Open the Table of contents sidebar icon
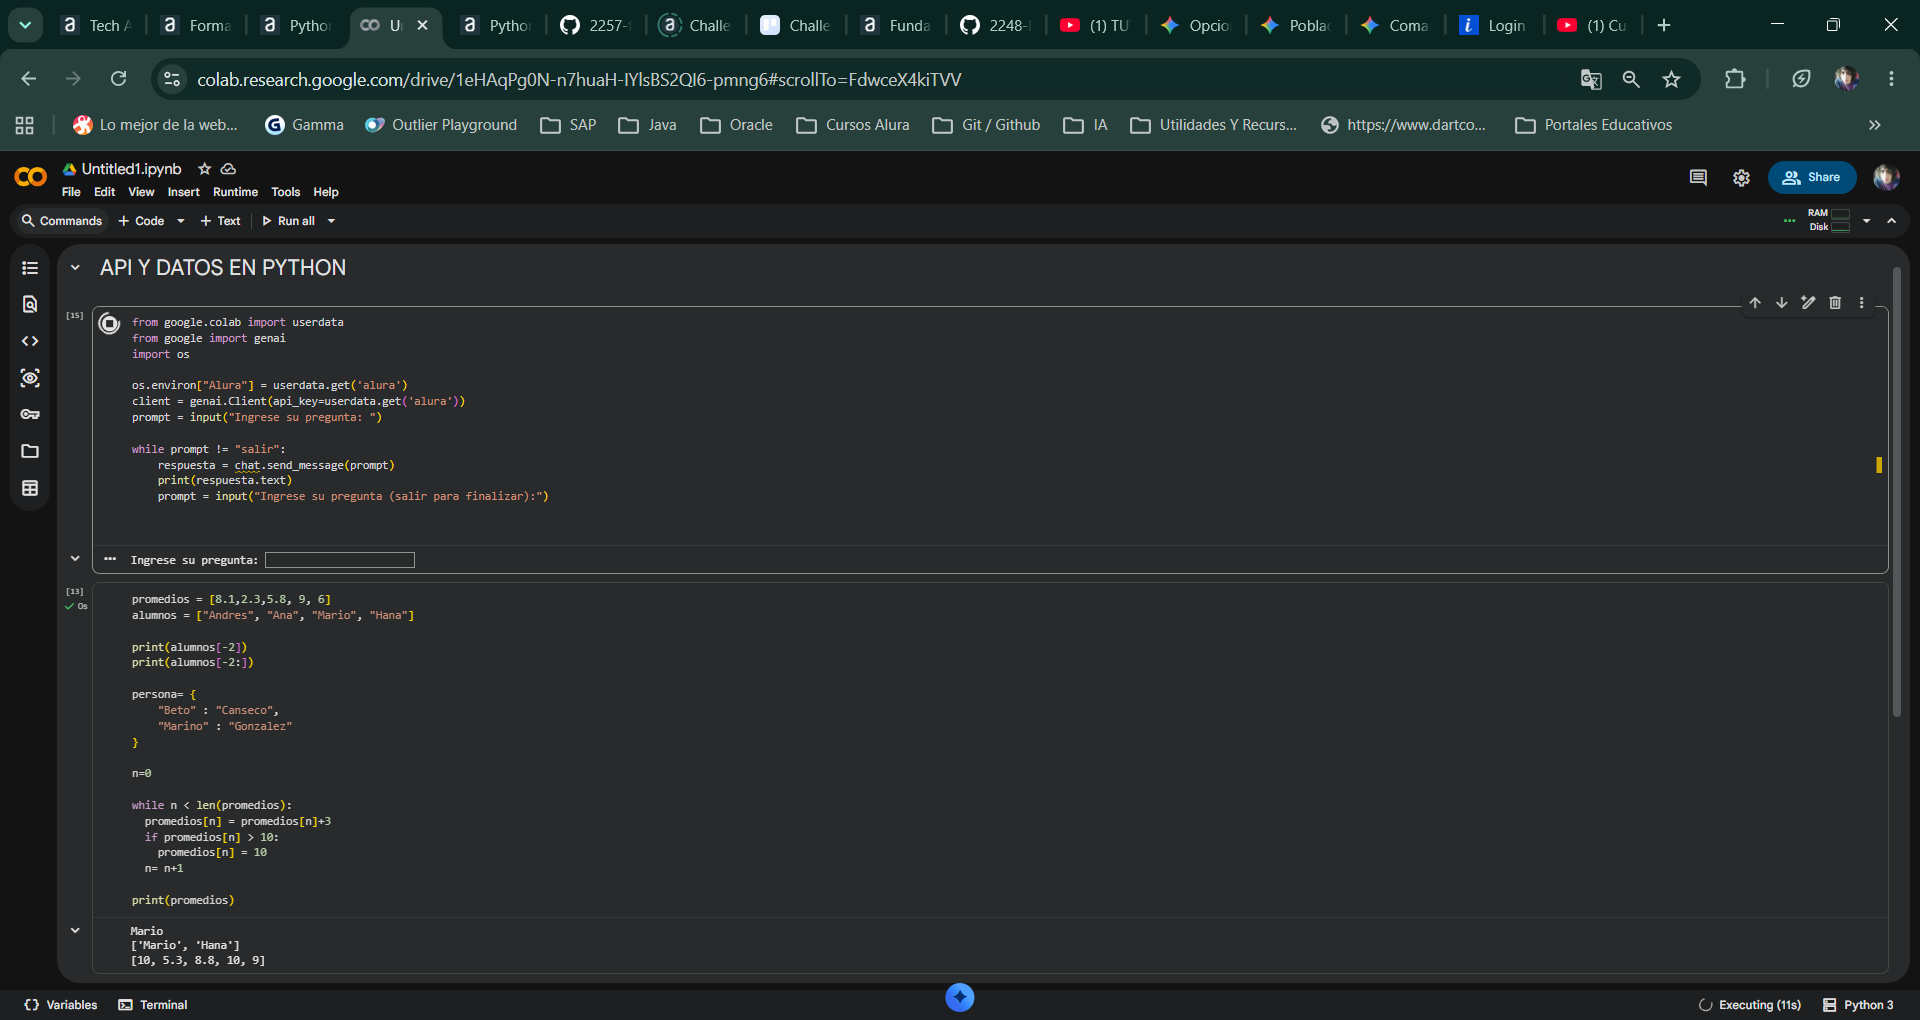 (30, 268)
